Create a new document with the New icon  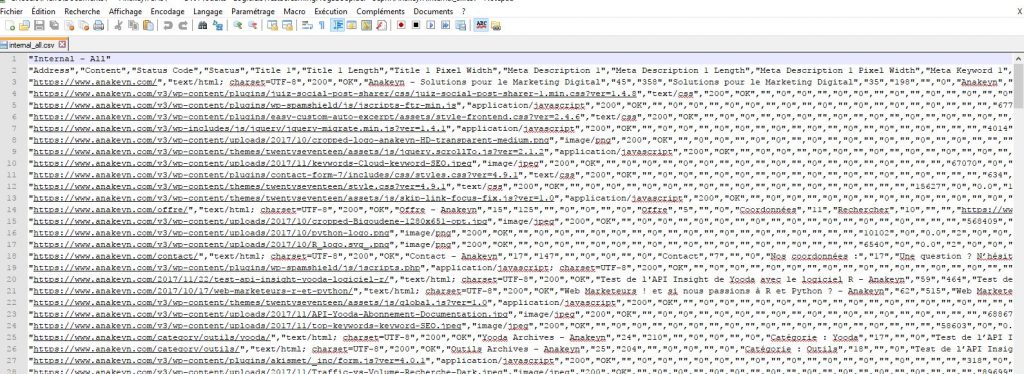10,25
